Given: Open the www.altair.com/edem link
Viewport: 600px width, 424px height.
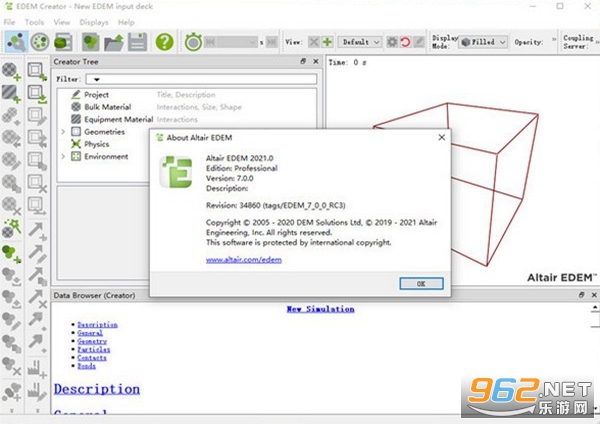Looking at the screenshot, I should [244, 260].
